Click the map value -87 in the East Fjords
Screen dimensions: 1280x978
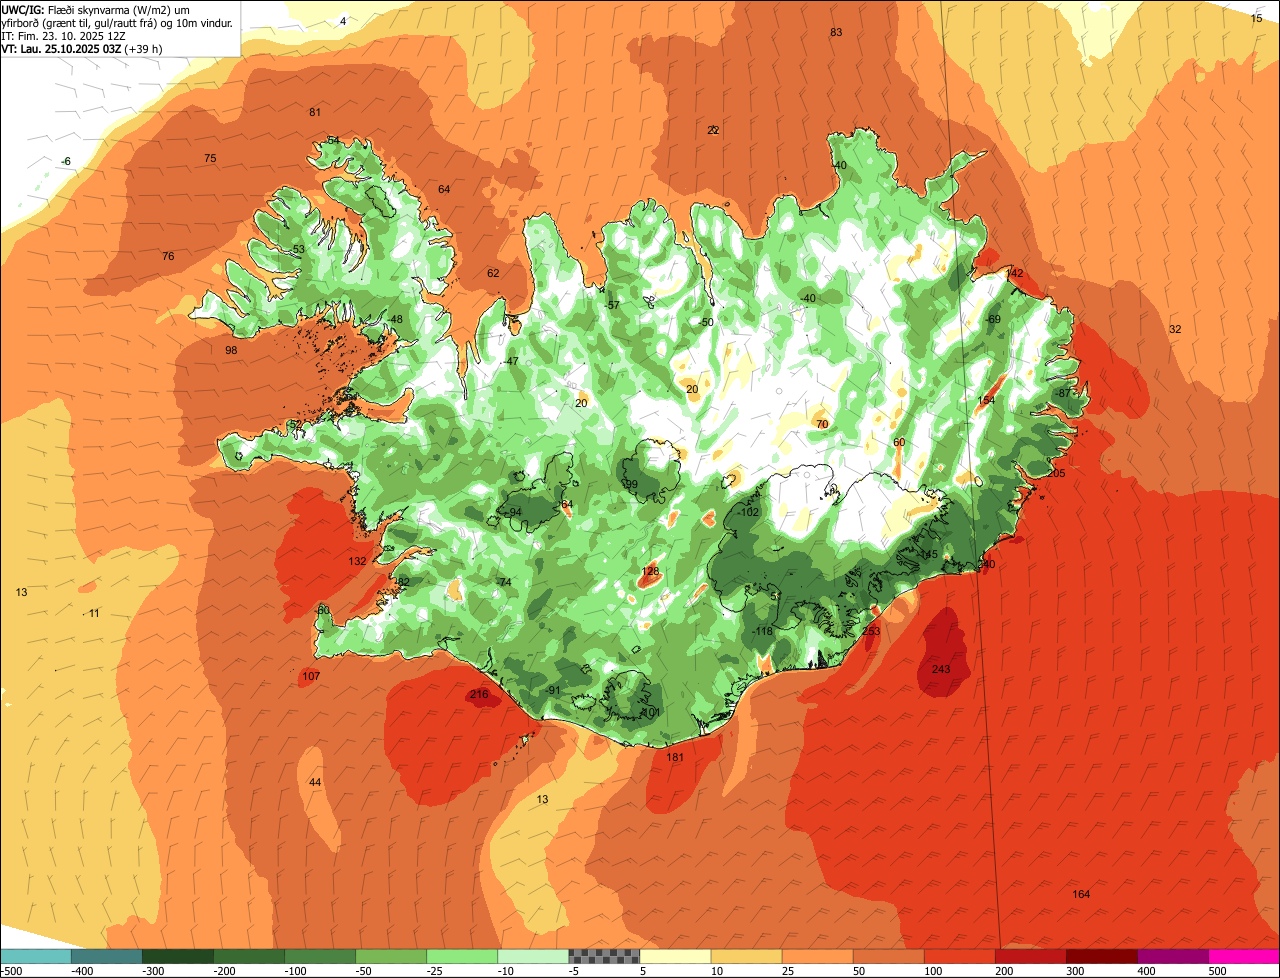(x=1062, y=393)
